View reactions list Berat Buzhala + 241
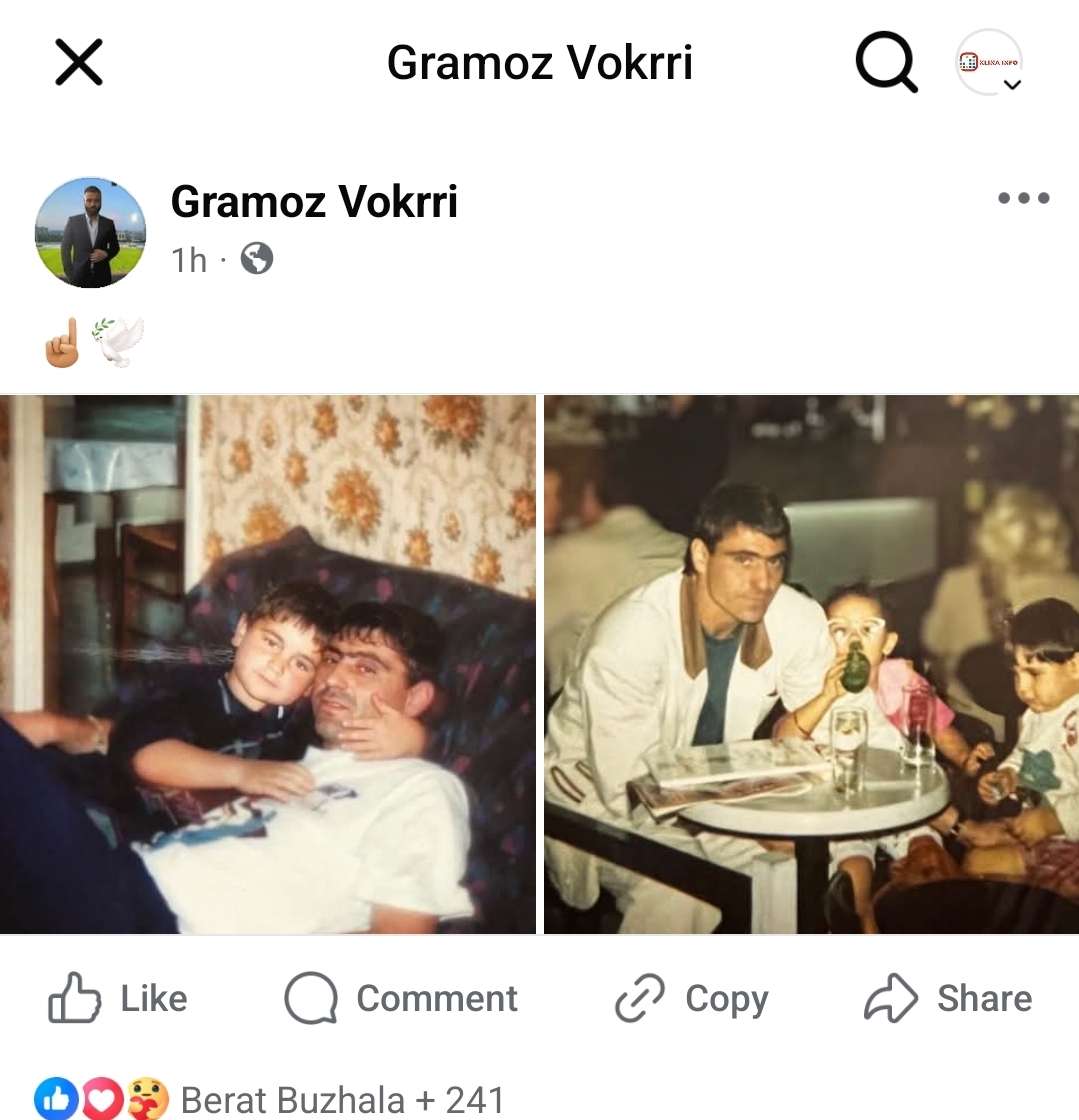Screen dimensions: 1079x1120 [x=343, y=1100]
